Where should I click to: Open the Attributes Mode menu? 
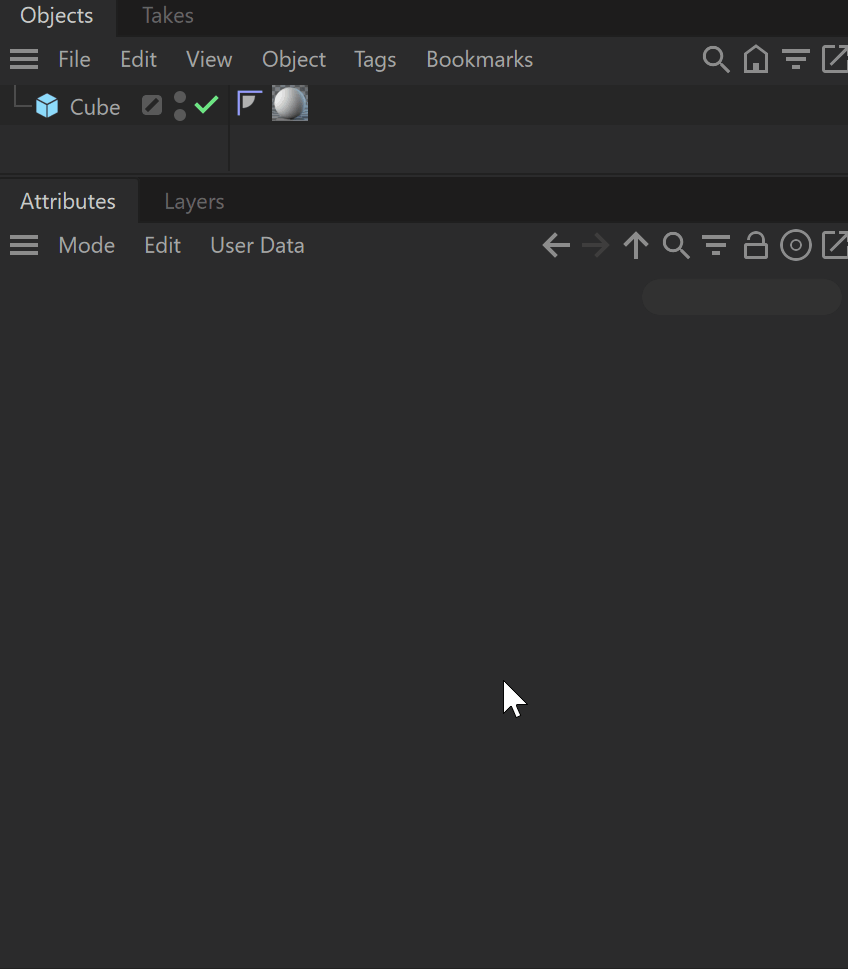click(x=87, y=245)
